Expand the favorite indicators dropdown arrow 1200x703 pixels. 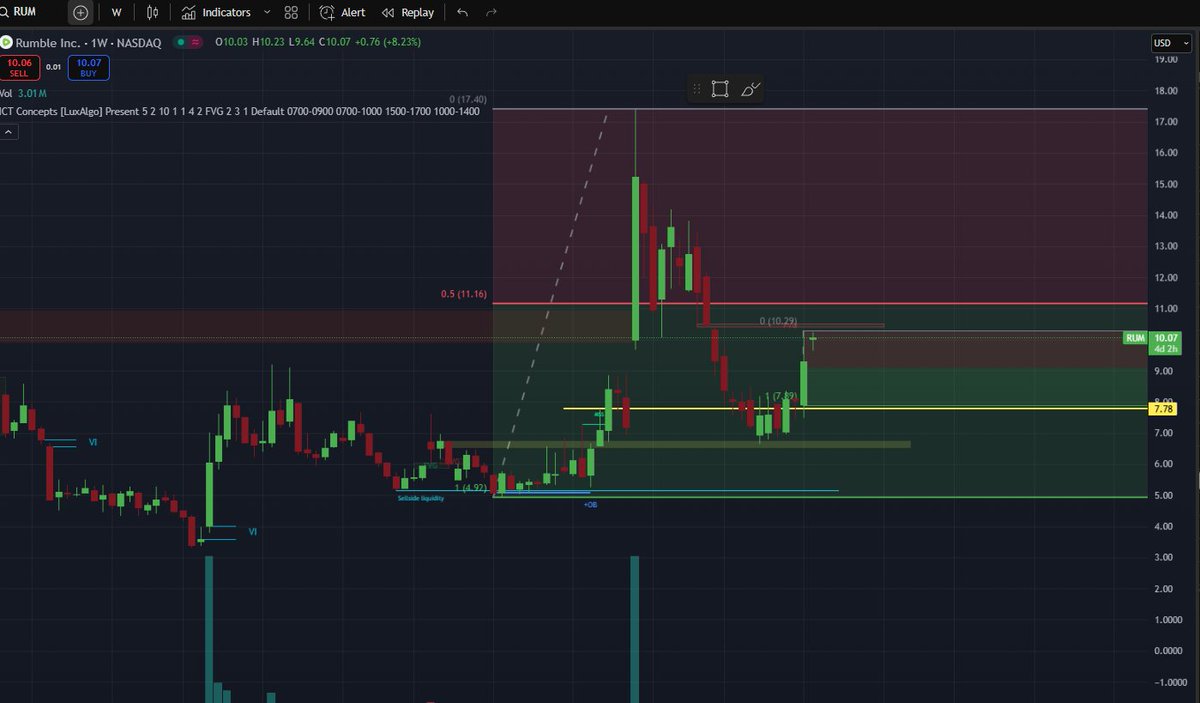(x=266, y=12)
